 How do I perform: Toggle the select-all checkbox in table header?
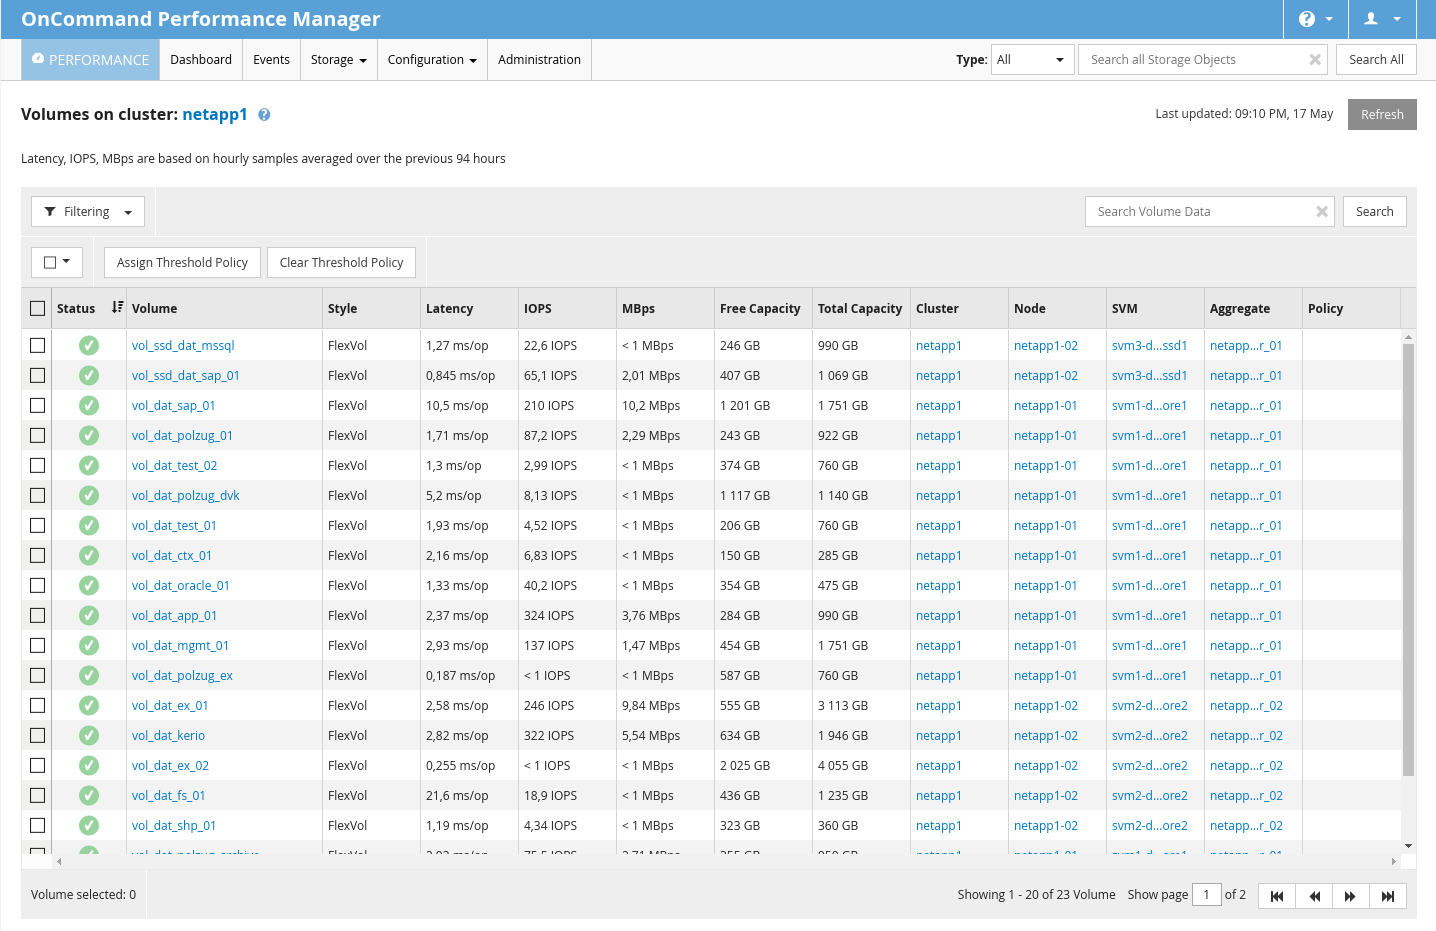click(x=38, y=308)
